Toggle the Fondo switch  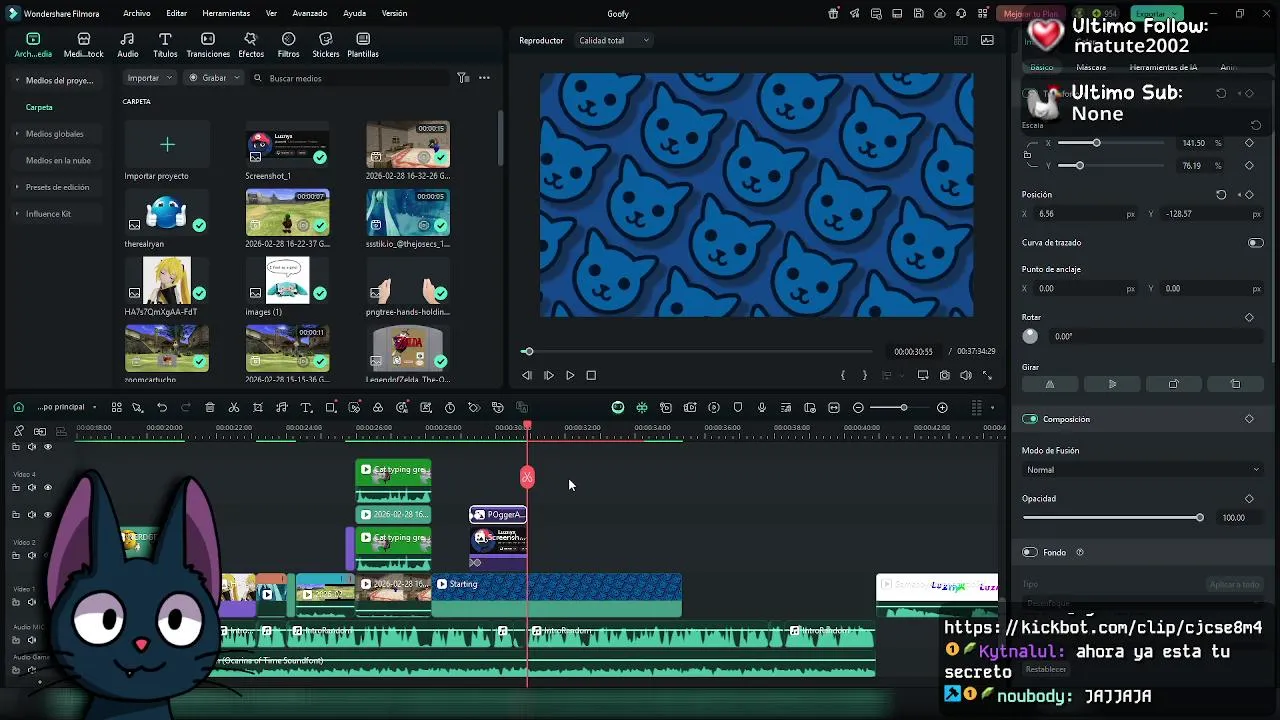click(1030, 552)
